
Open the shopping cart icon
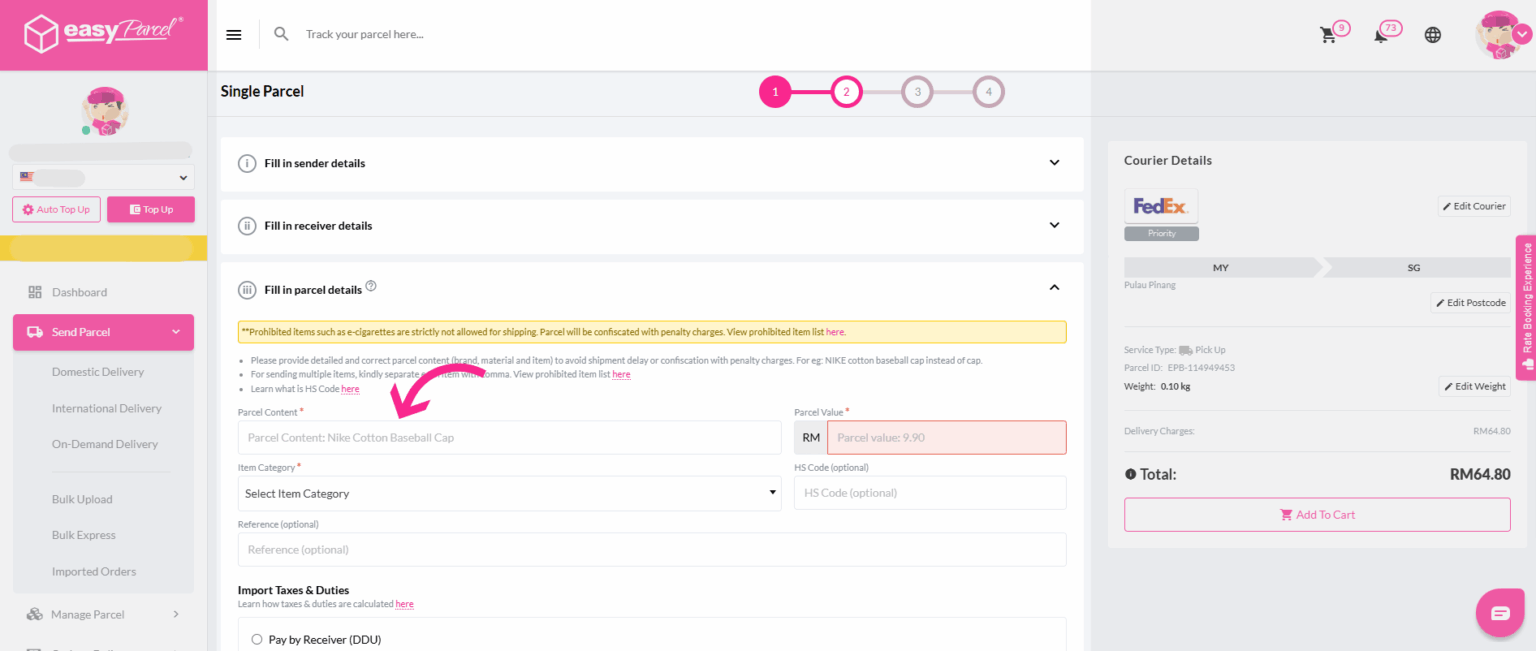(x=1328, y=35)
